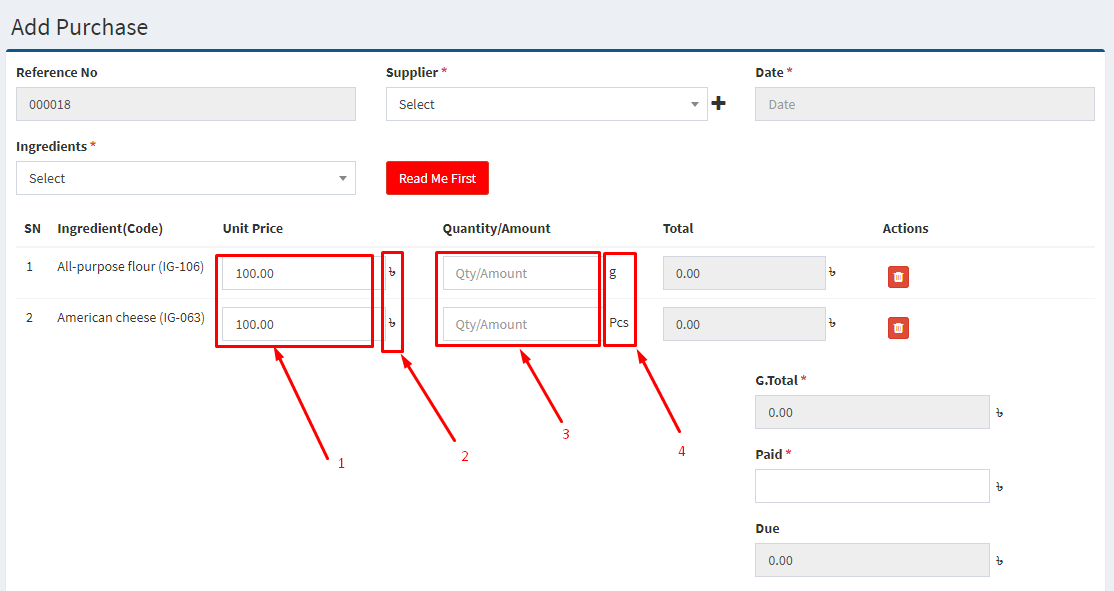Click the currency symbol beside Due field
Viewport: 1114px width, 591px height.
pyautogui.click(x=998, y=561)
